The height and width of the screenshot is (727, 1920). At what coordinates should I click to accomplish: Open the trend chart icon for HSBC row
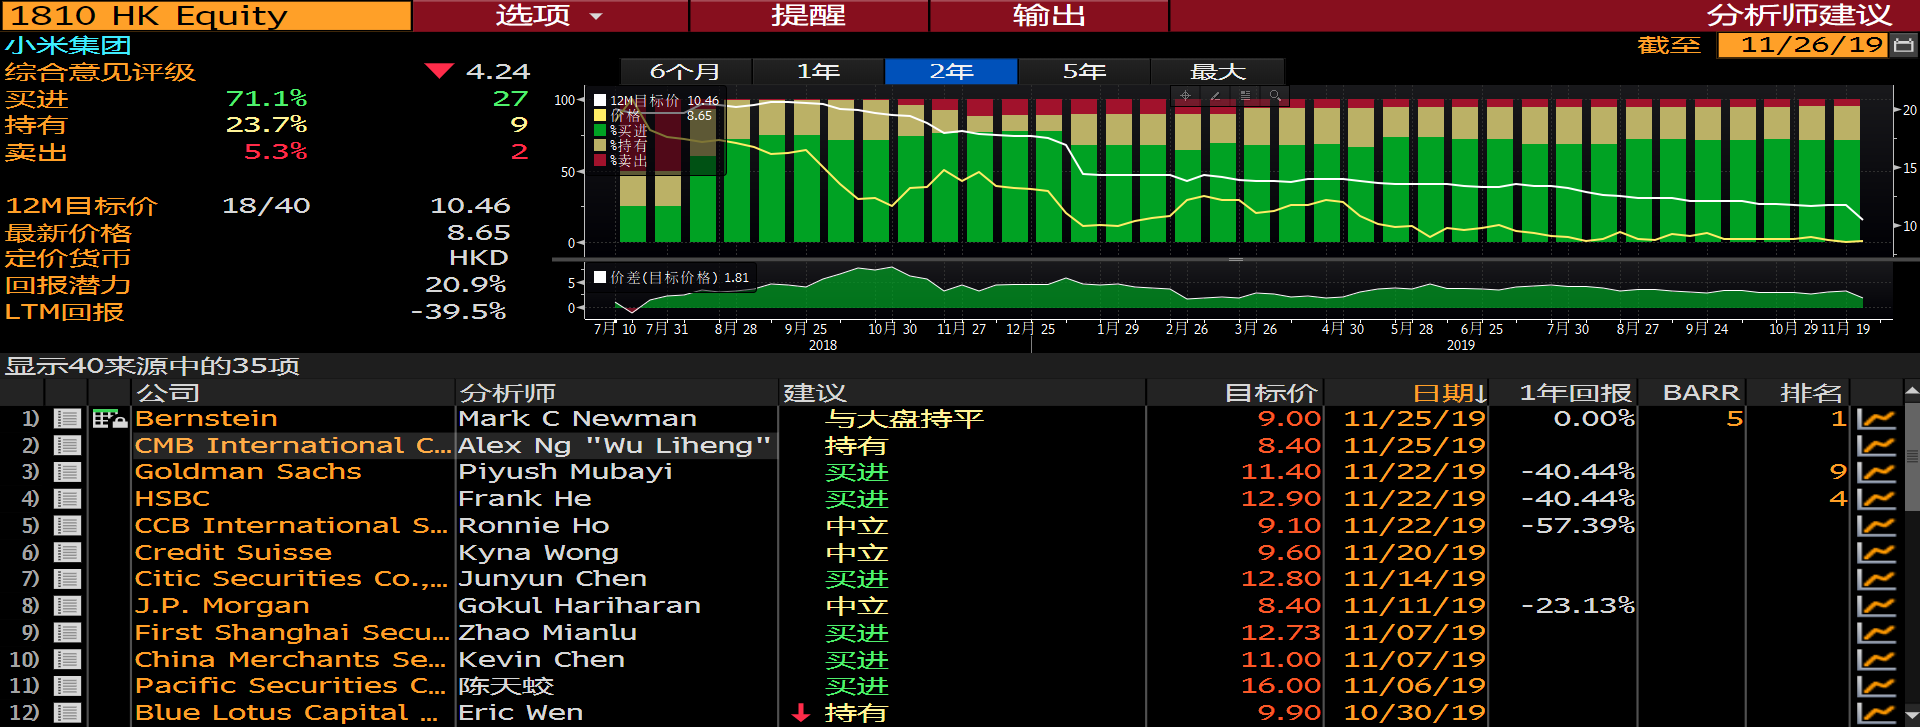tap(1876, 499)
